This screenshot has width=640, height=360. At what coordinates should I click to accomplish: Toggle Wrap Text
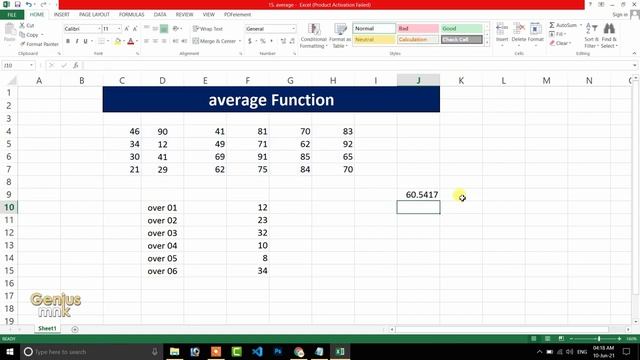[x=208, y=29]
